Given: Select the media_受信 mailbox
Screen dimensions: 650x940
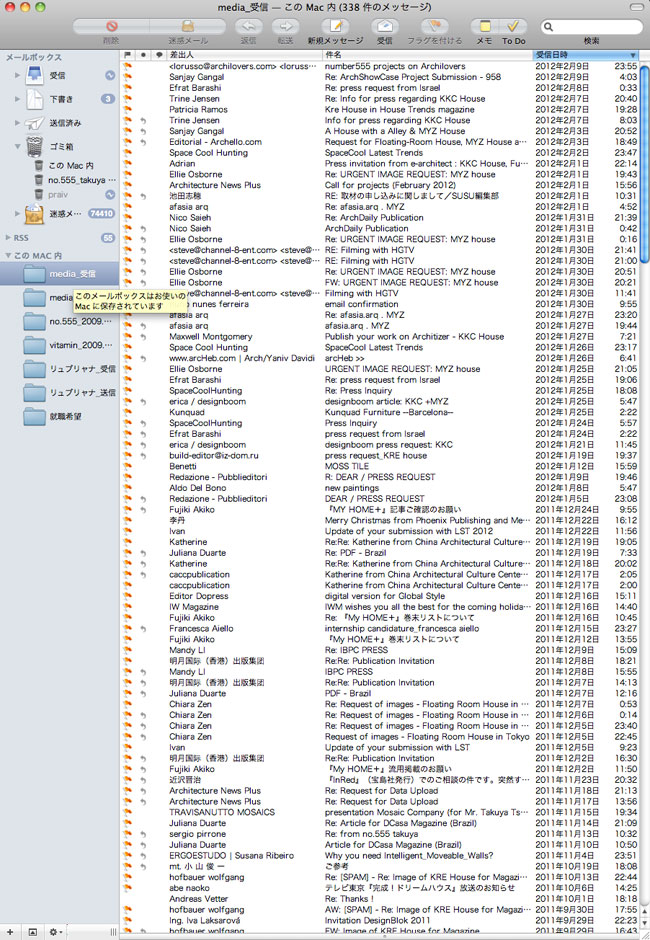Looking at the screenshot, I should 59,274.
